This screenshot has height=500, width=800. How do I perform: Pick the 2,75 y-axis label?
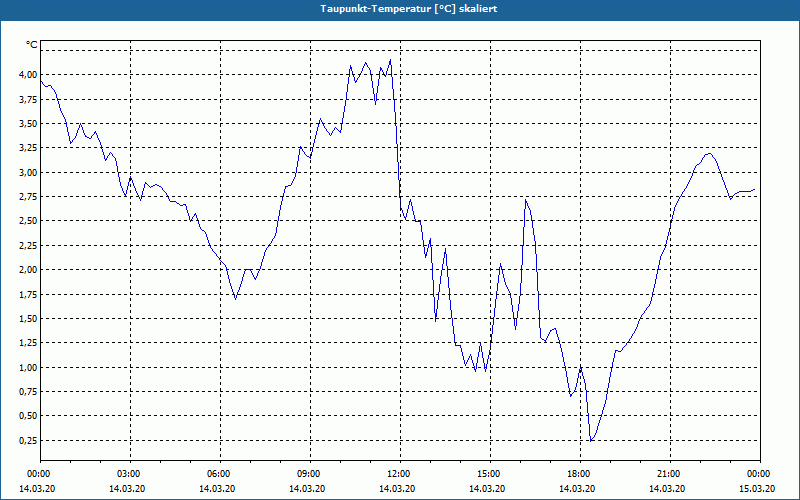click(x=28, y=197)
